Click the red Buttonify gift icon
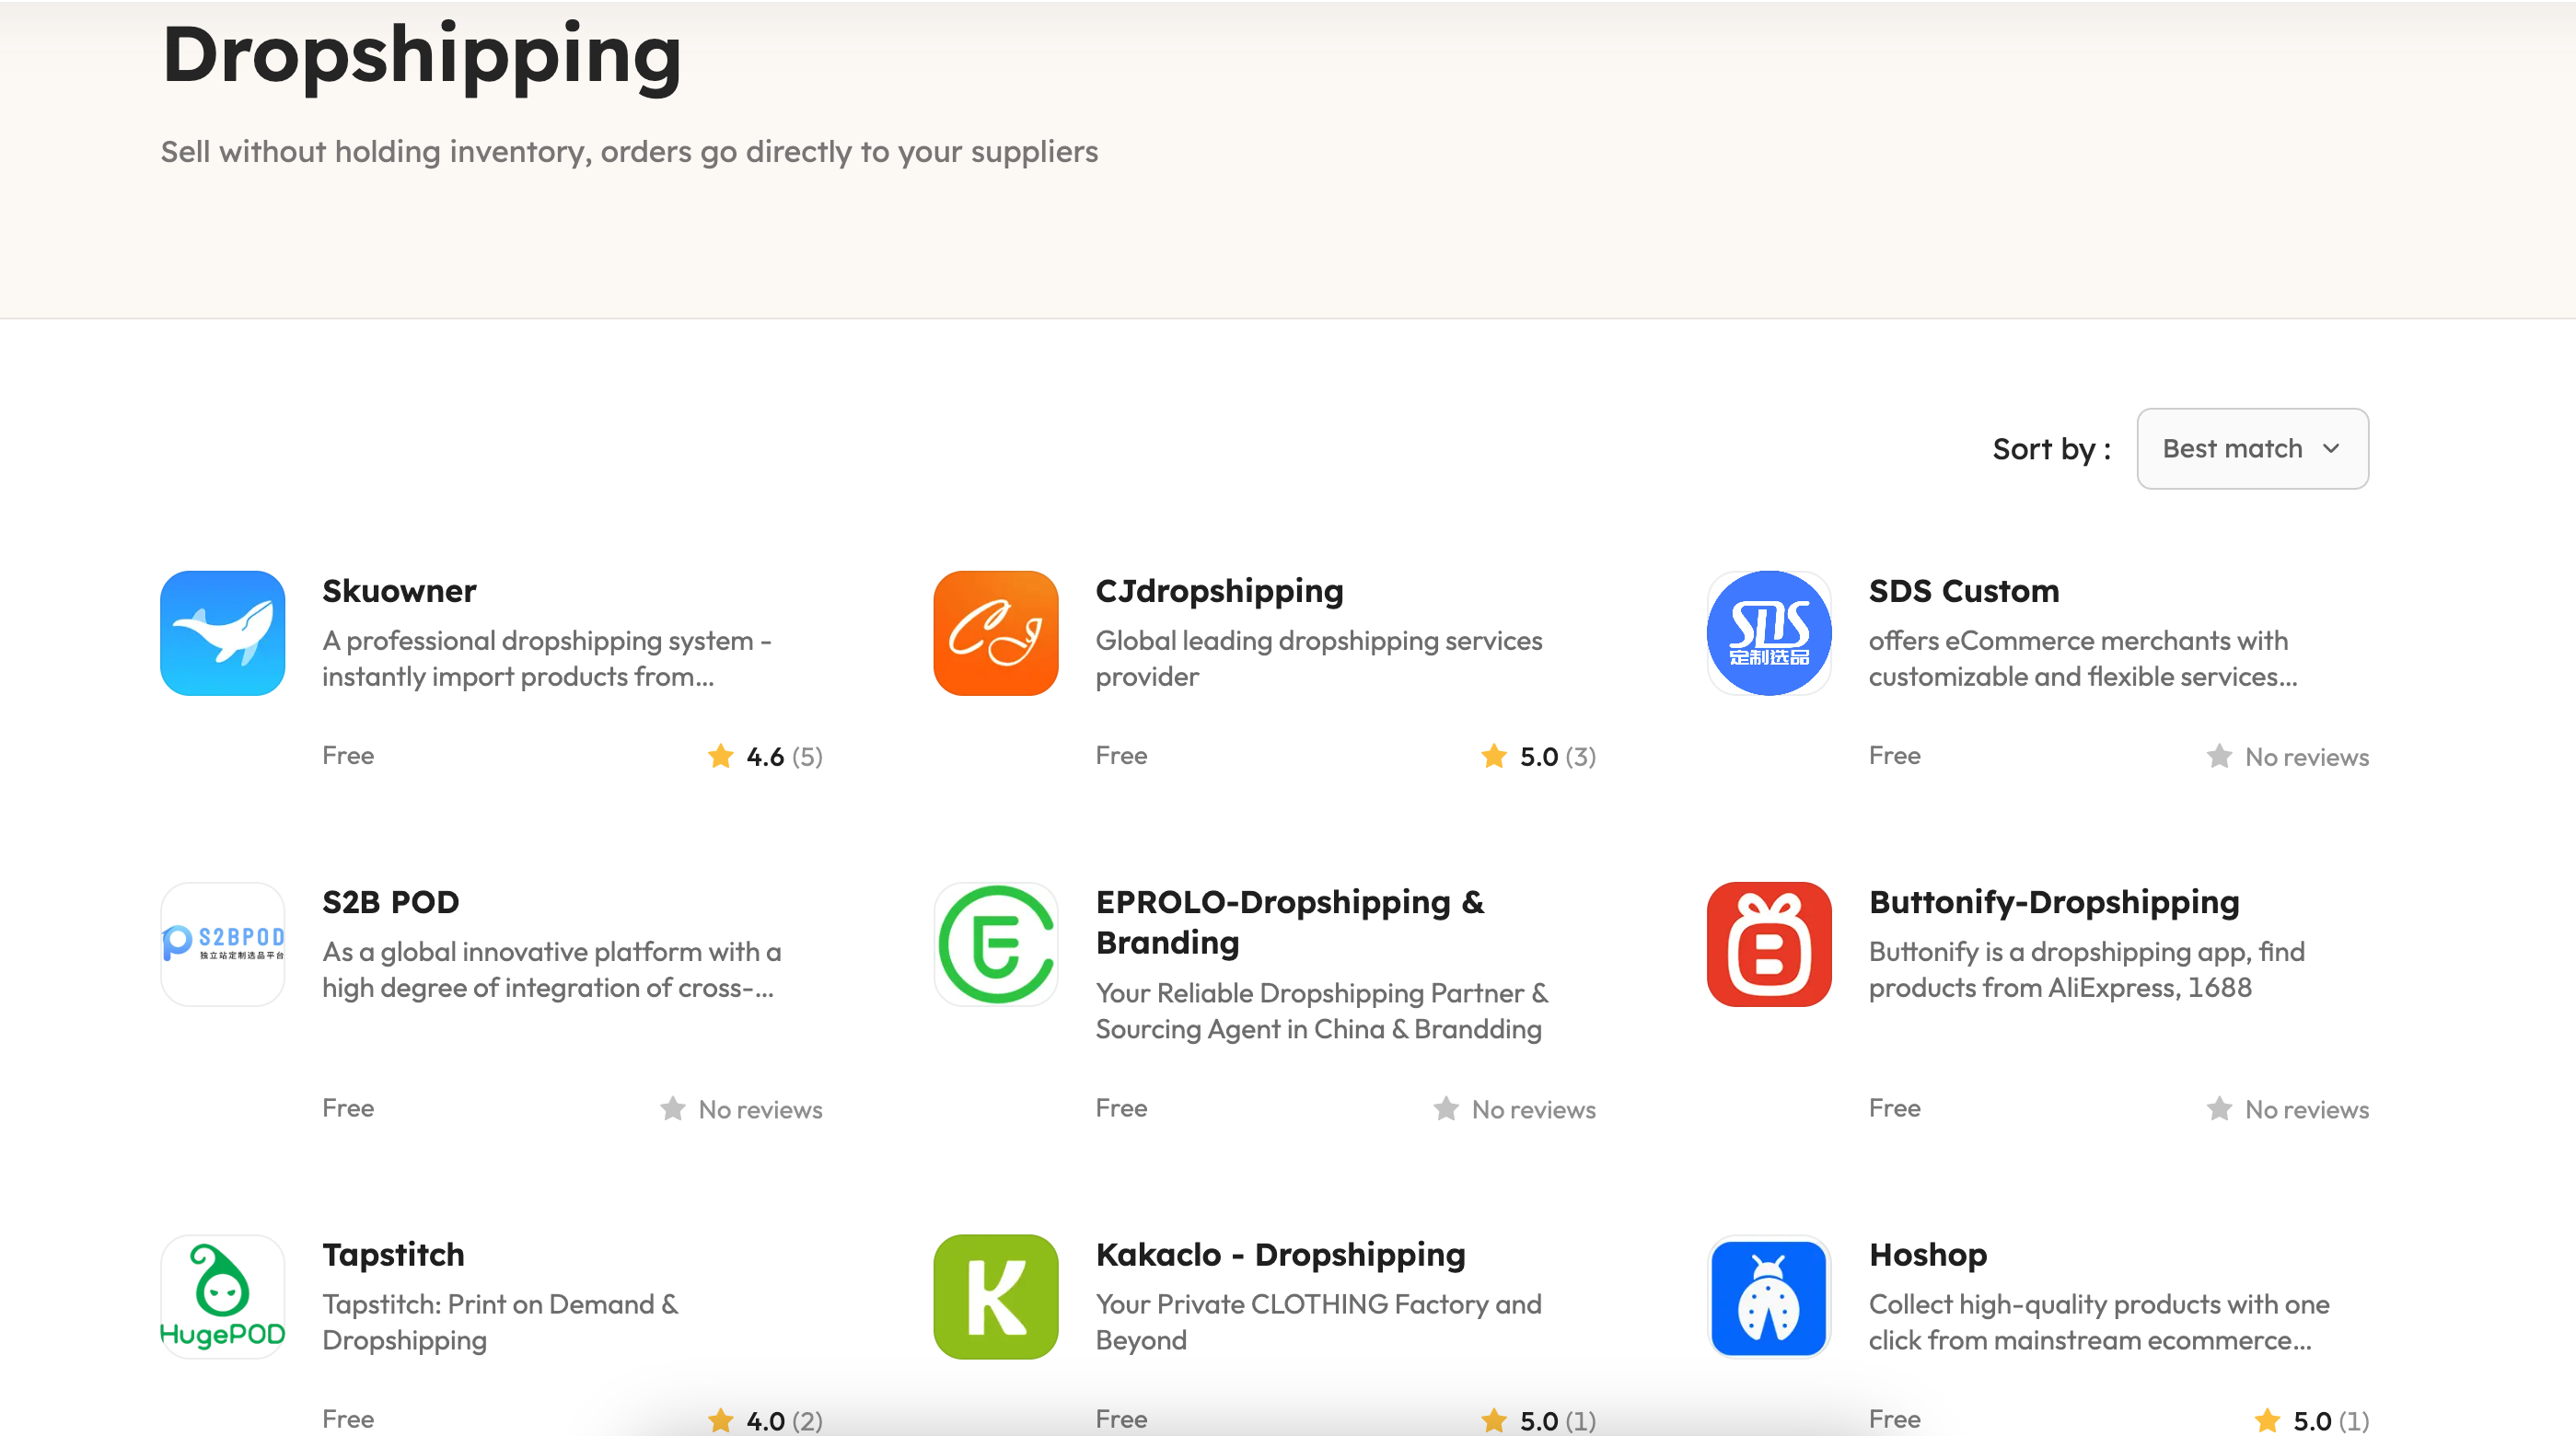Screen dimensions: 2576x1436 pos(1768,944)
